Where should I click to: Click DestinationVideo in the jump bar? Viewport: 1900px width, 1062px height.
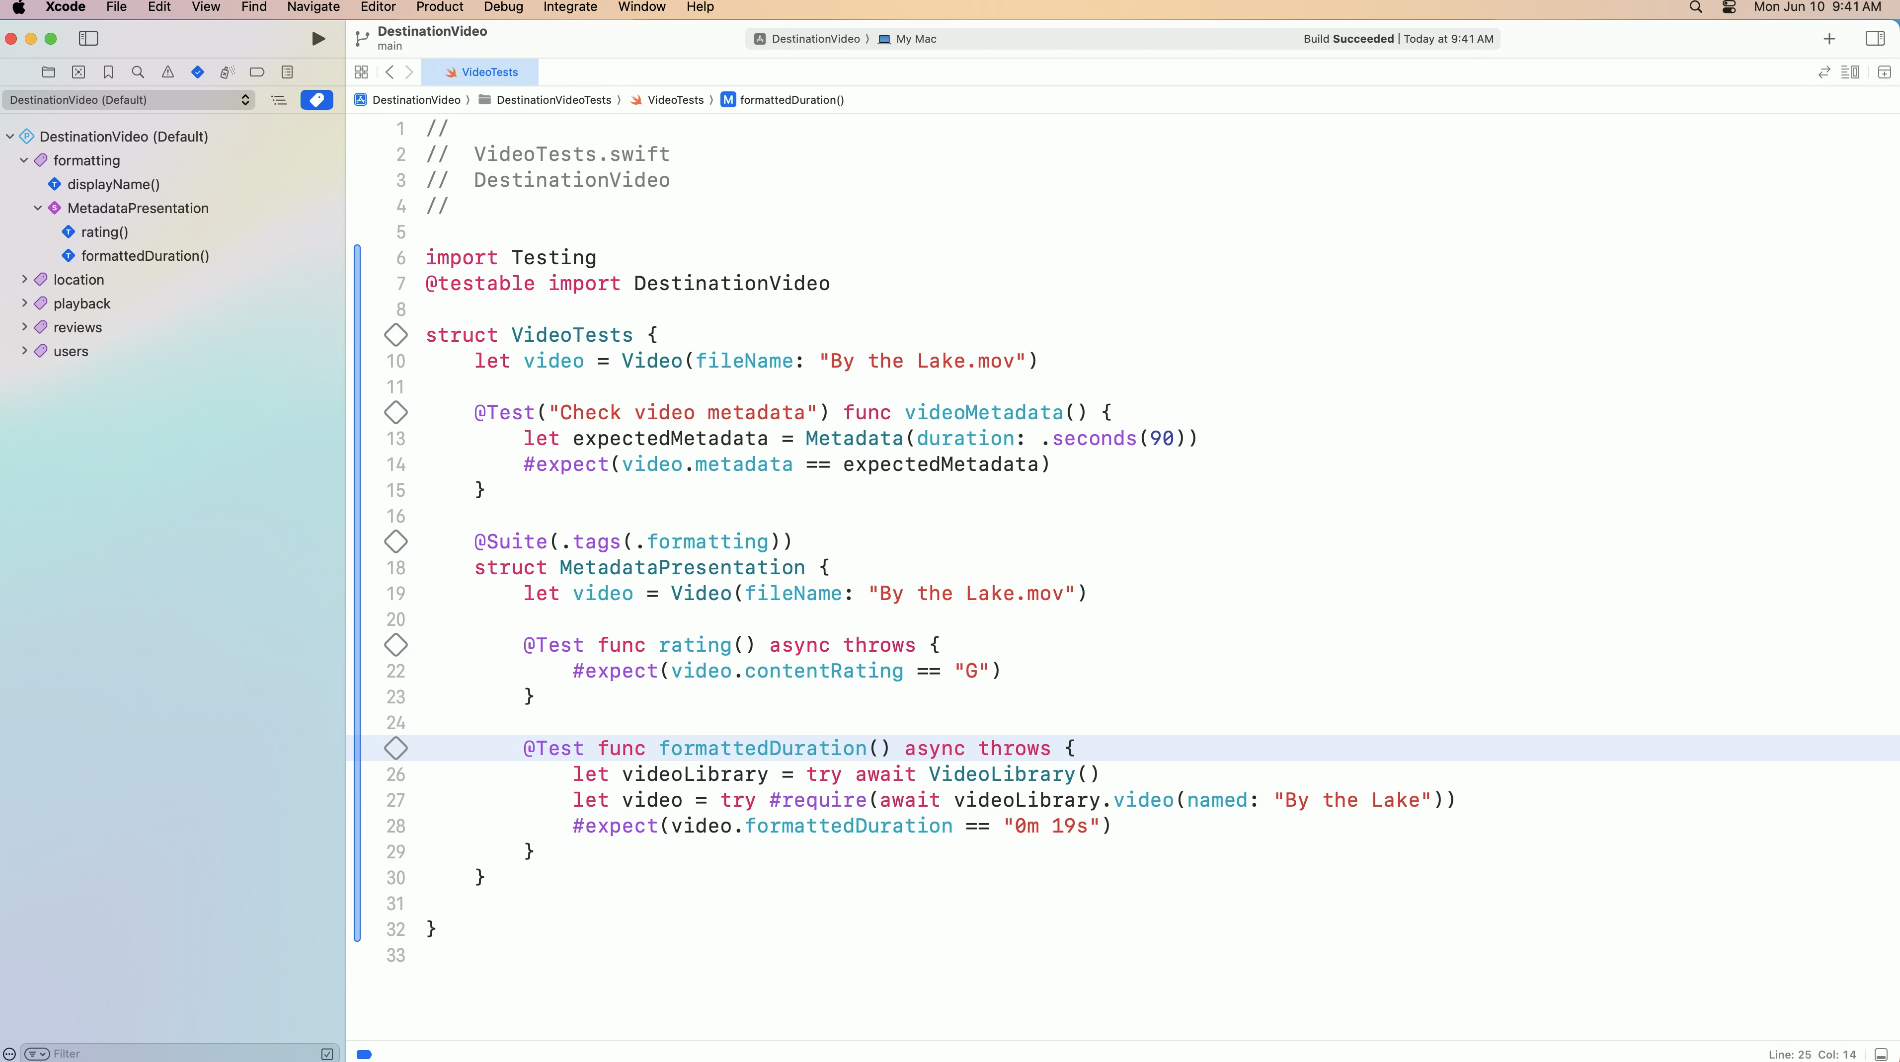(x=407, y=100)
